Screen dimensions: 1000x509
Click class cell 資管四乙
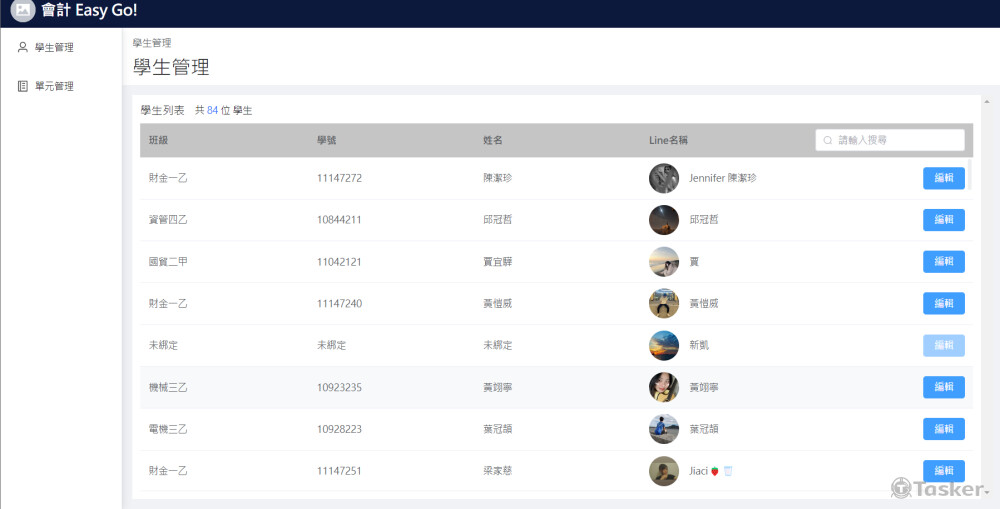(168, 220)
